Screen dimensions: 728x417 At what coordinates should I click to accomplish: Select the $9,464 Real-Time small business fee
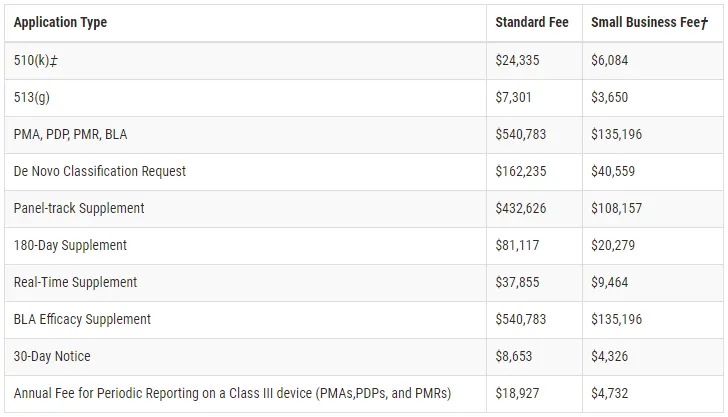pyautogui.click(x=610, y=282)
